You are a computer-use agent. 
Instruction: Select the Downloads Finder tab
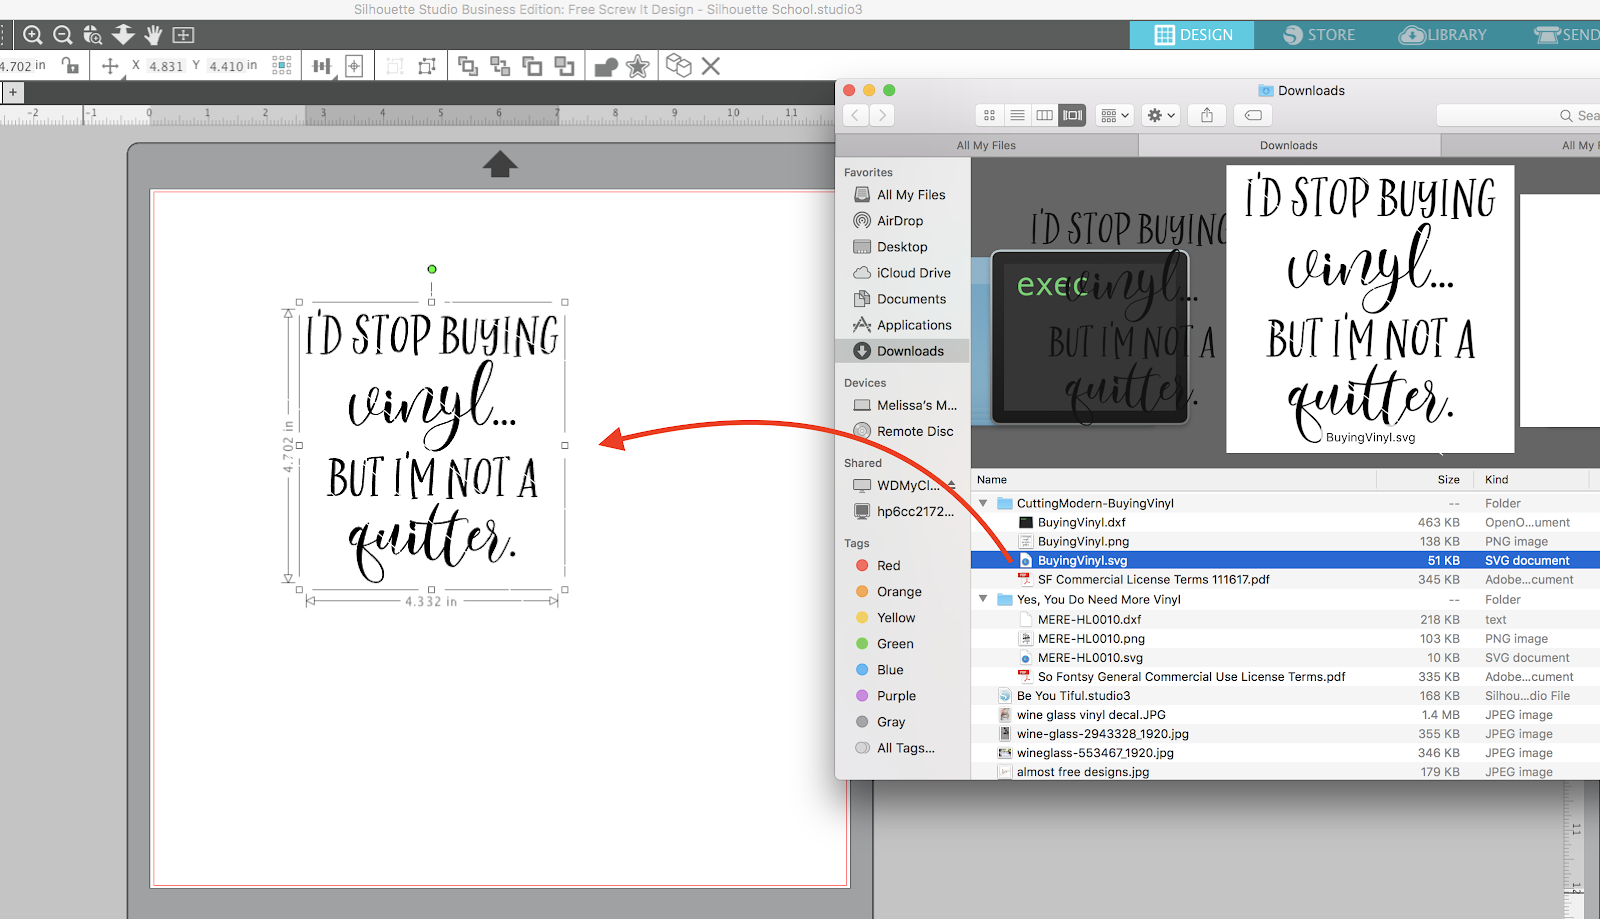coord(1289,146)
